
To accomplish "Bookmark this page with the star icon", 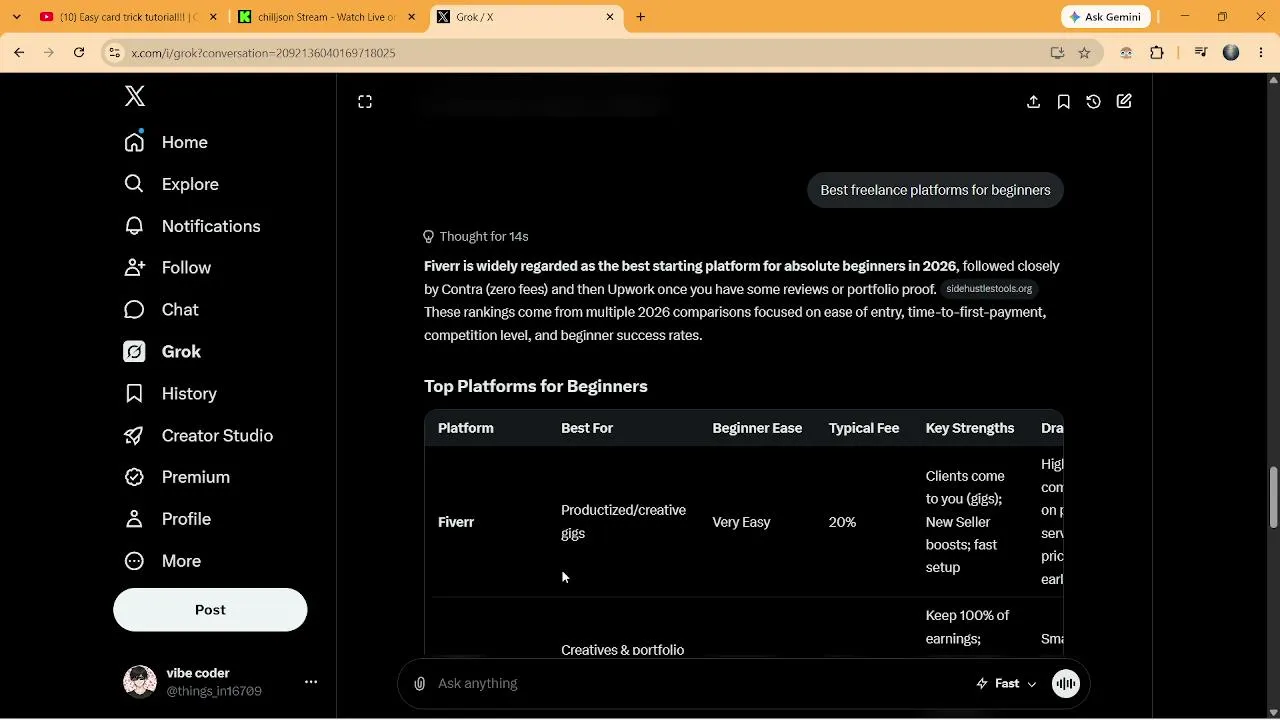I will [1084, 53].
